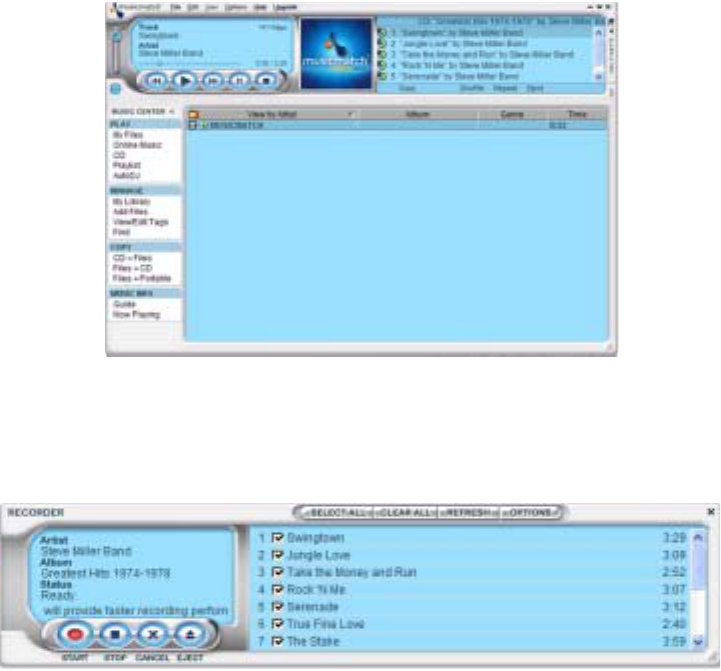This screenshot has height=671, width=721.
Task: Click the Clear All button in Recorder
Action: 405,512
